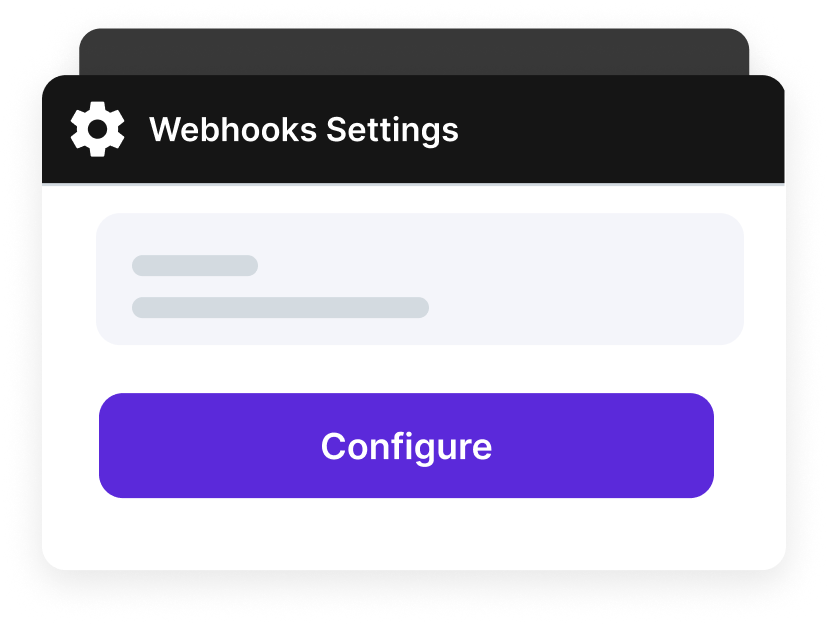Click the black header bar's empty area
828x624 pixels.
[620, 130]
